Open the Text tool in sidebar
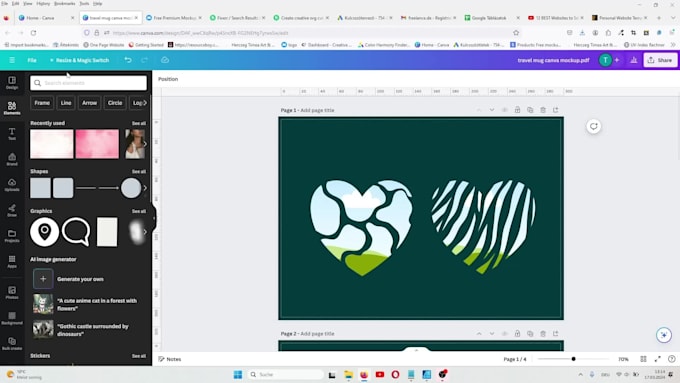This screenshot has width=680, height=383. pyautogui.click(x=12, y=134)
